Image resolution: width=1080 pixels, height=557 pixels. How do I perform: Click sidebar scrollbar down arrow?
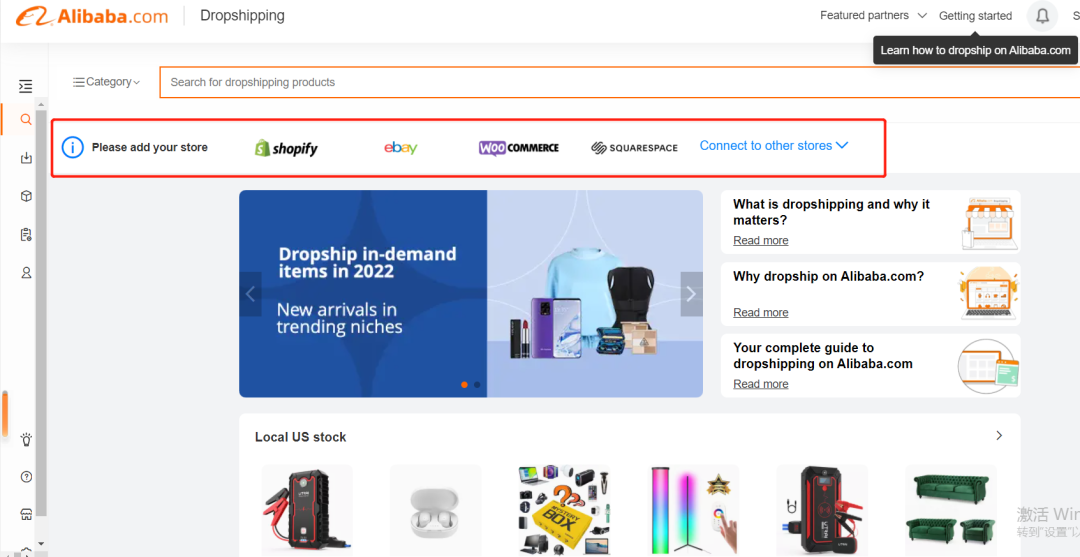click(x=41, y=544)
